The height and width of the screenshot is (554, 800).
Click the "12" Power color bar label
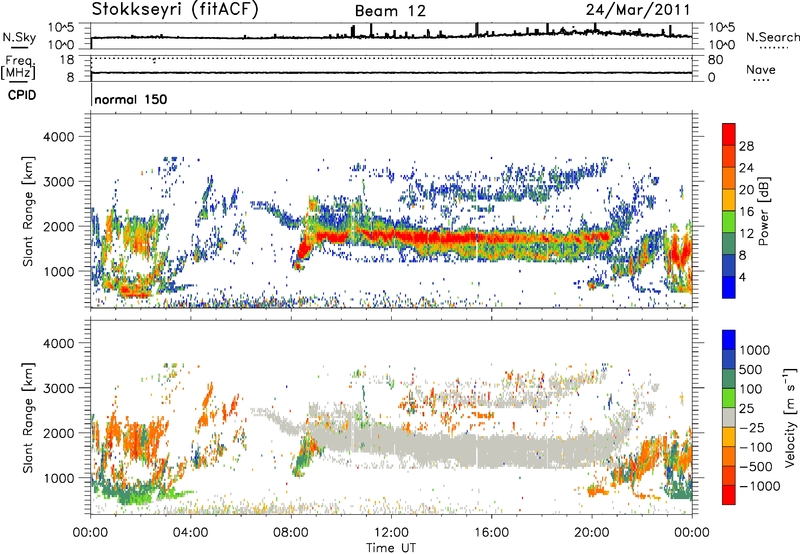746,234
